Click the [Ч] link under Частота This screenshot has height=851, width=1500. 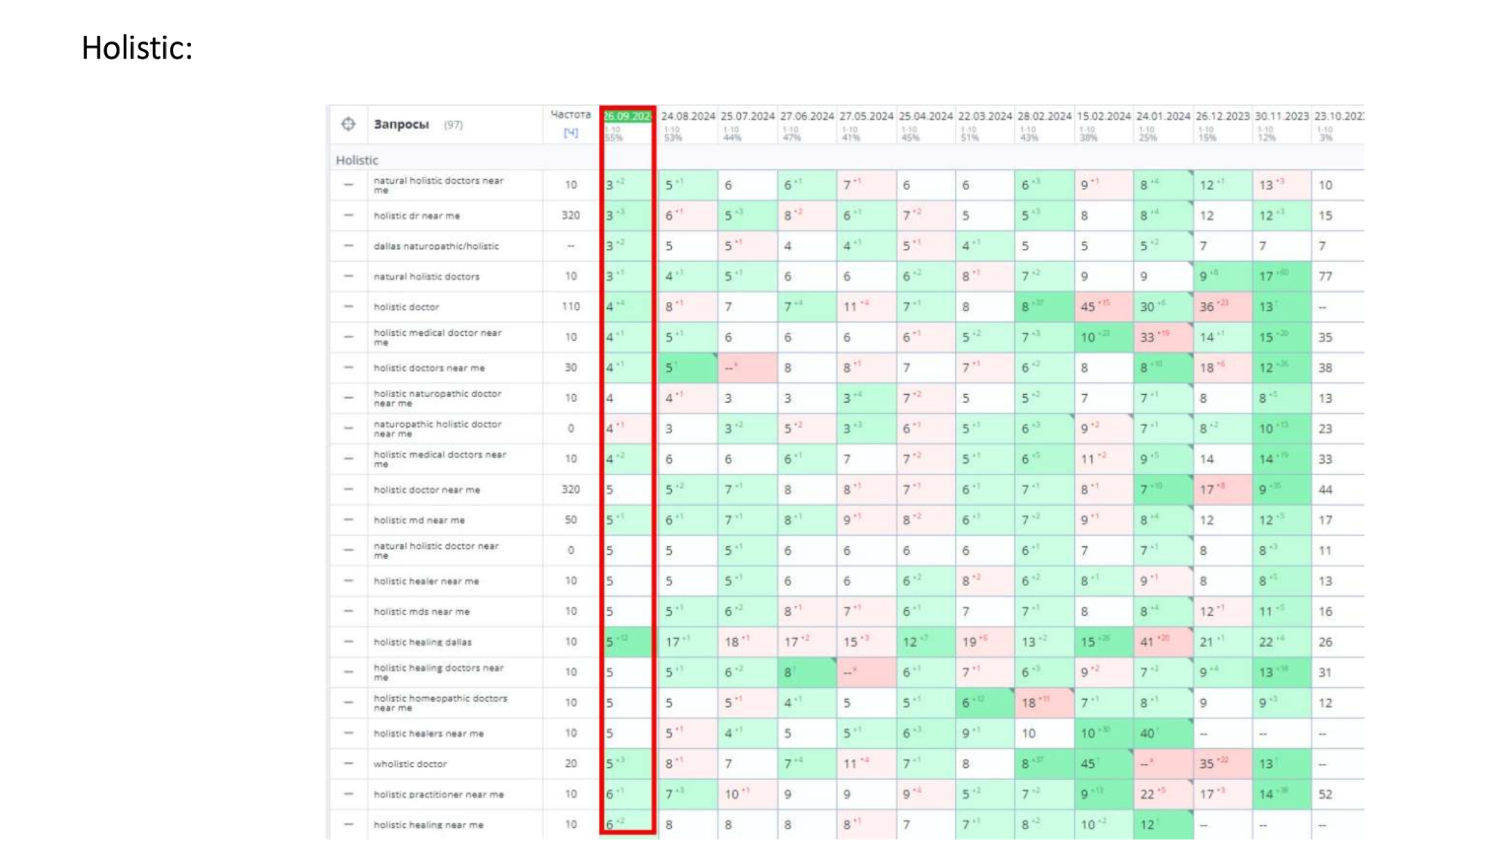571,133
